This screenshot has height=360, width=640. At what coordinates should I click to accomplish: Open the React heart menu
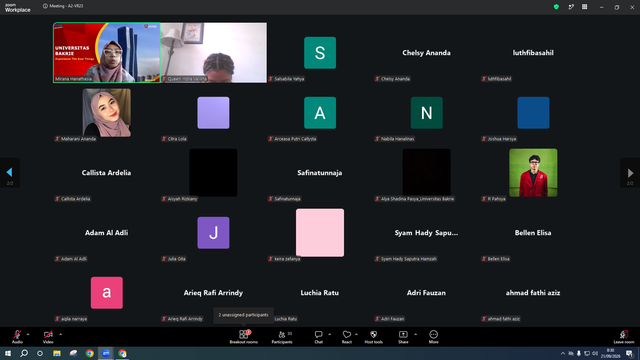347,337
